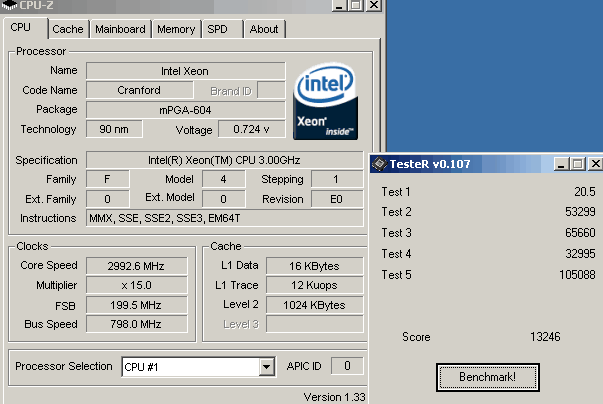
Task: Click the Voltage value 0.724 v
Action: tap(252, 129)
